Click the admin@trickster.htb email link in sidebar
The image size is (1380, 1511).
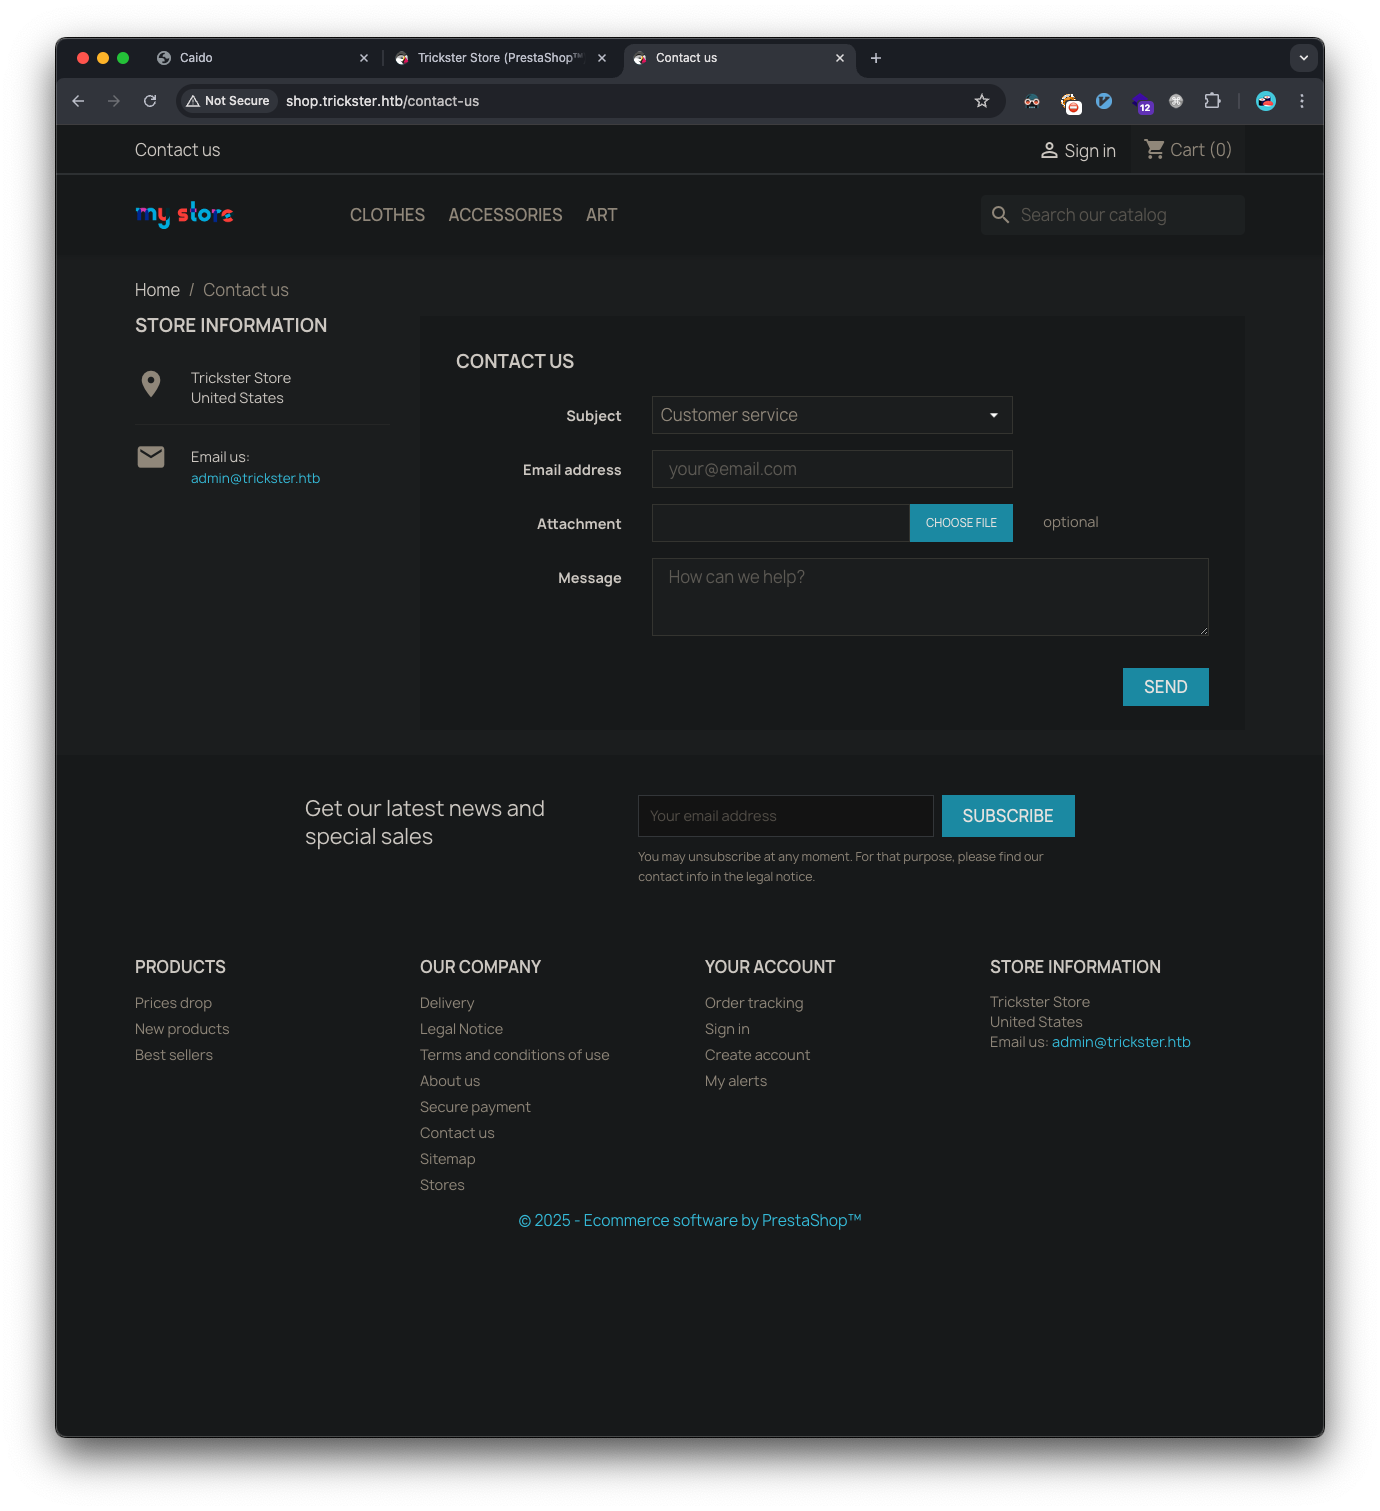point(255,479)
